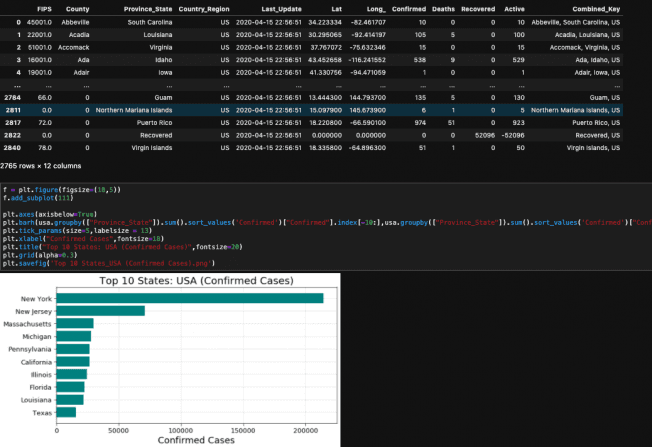Click the Combined_Key column header

596,9
